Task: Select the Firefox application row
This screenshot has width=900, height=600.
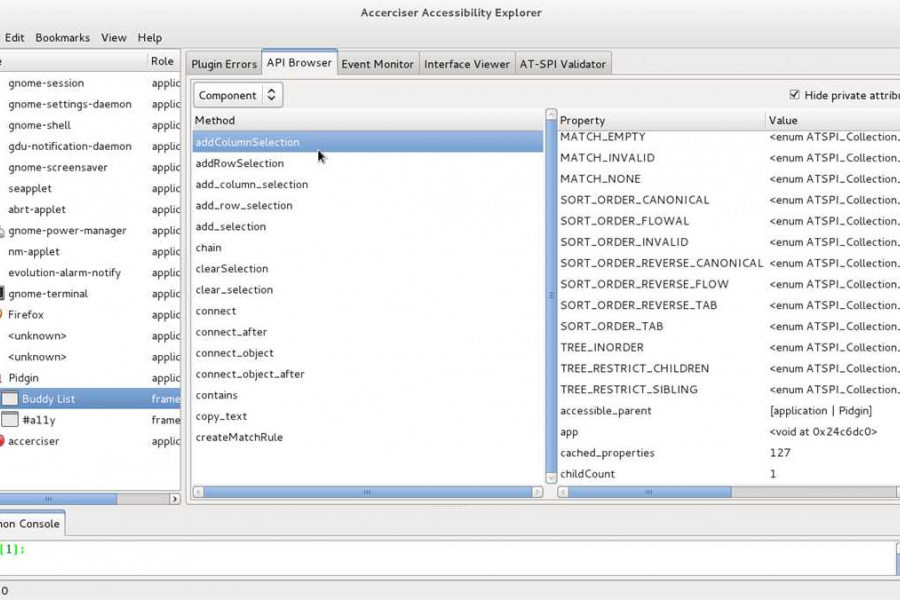Action: click(x=90, y=315)
